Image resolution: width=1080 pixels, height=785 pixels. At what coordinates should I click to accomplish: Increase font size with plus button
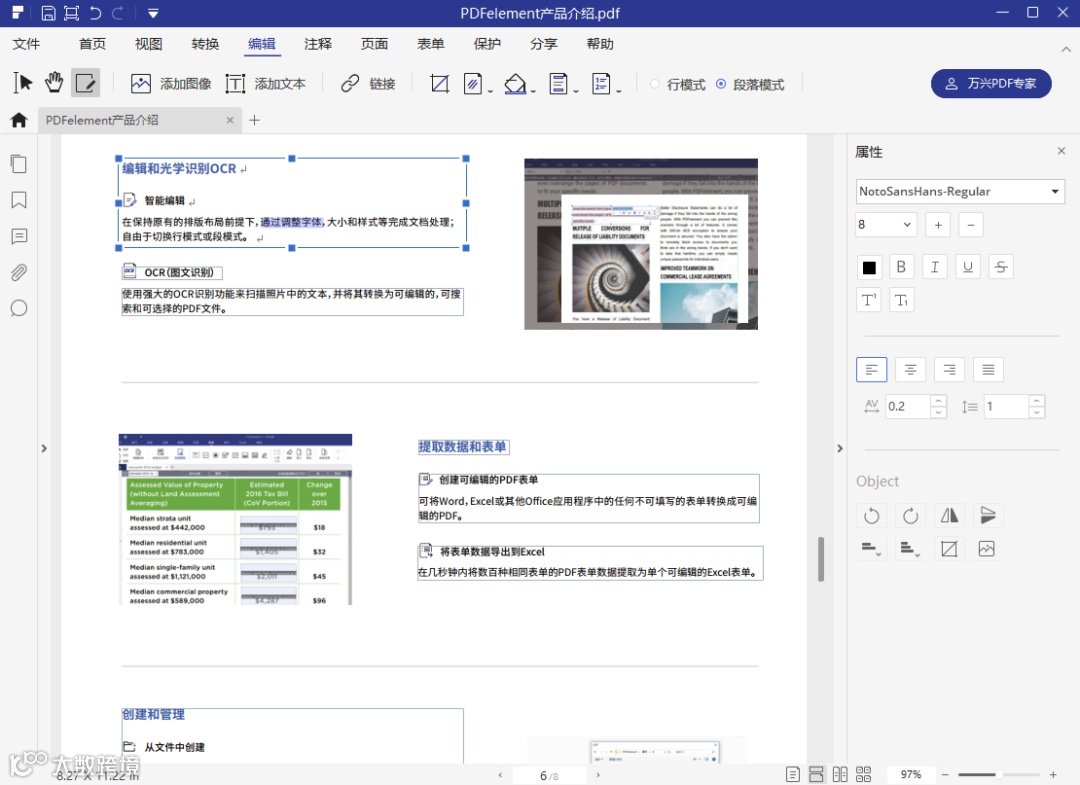pyautogui.click(x=938, y=224)
